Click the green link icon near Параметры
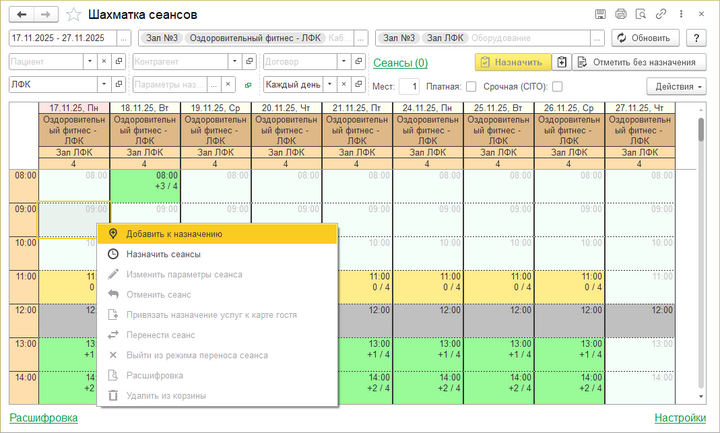 pyautogui.click(x=248, y=85)
